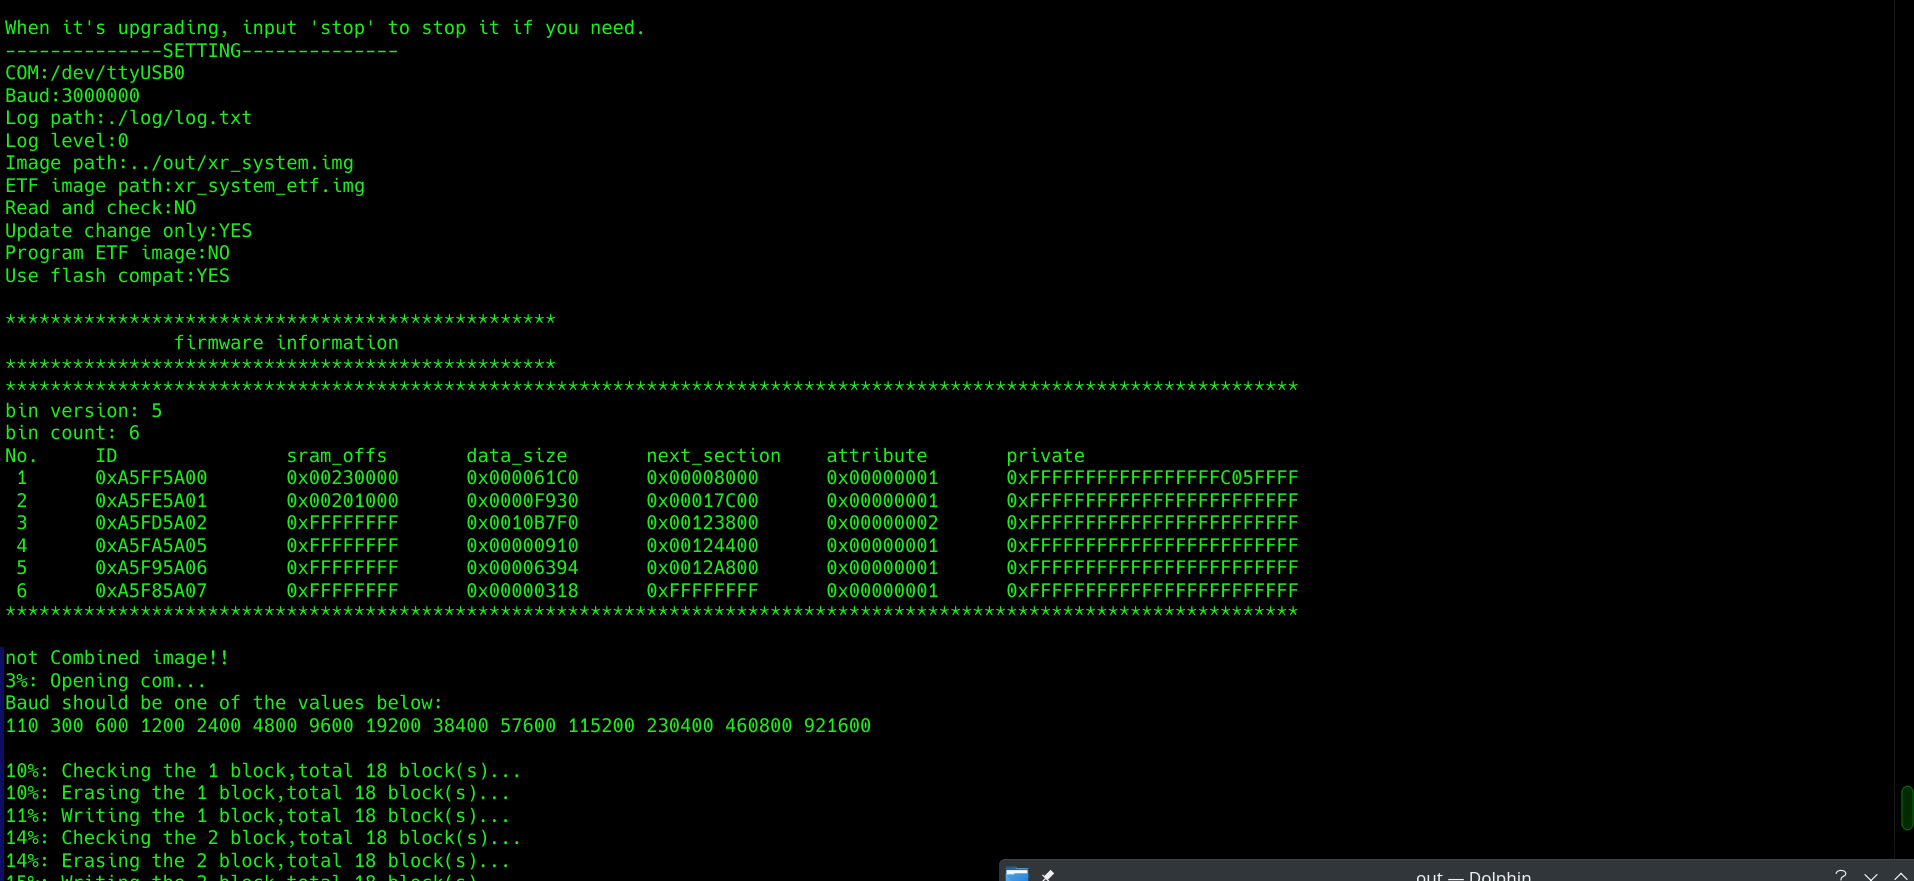Screen dimensions: 1914x881
Task: Click the "Log path:./log/log.txt" line
Action: [128, 118]
